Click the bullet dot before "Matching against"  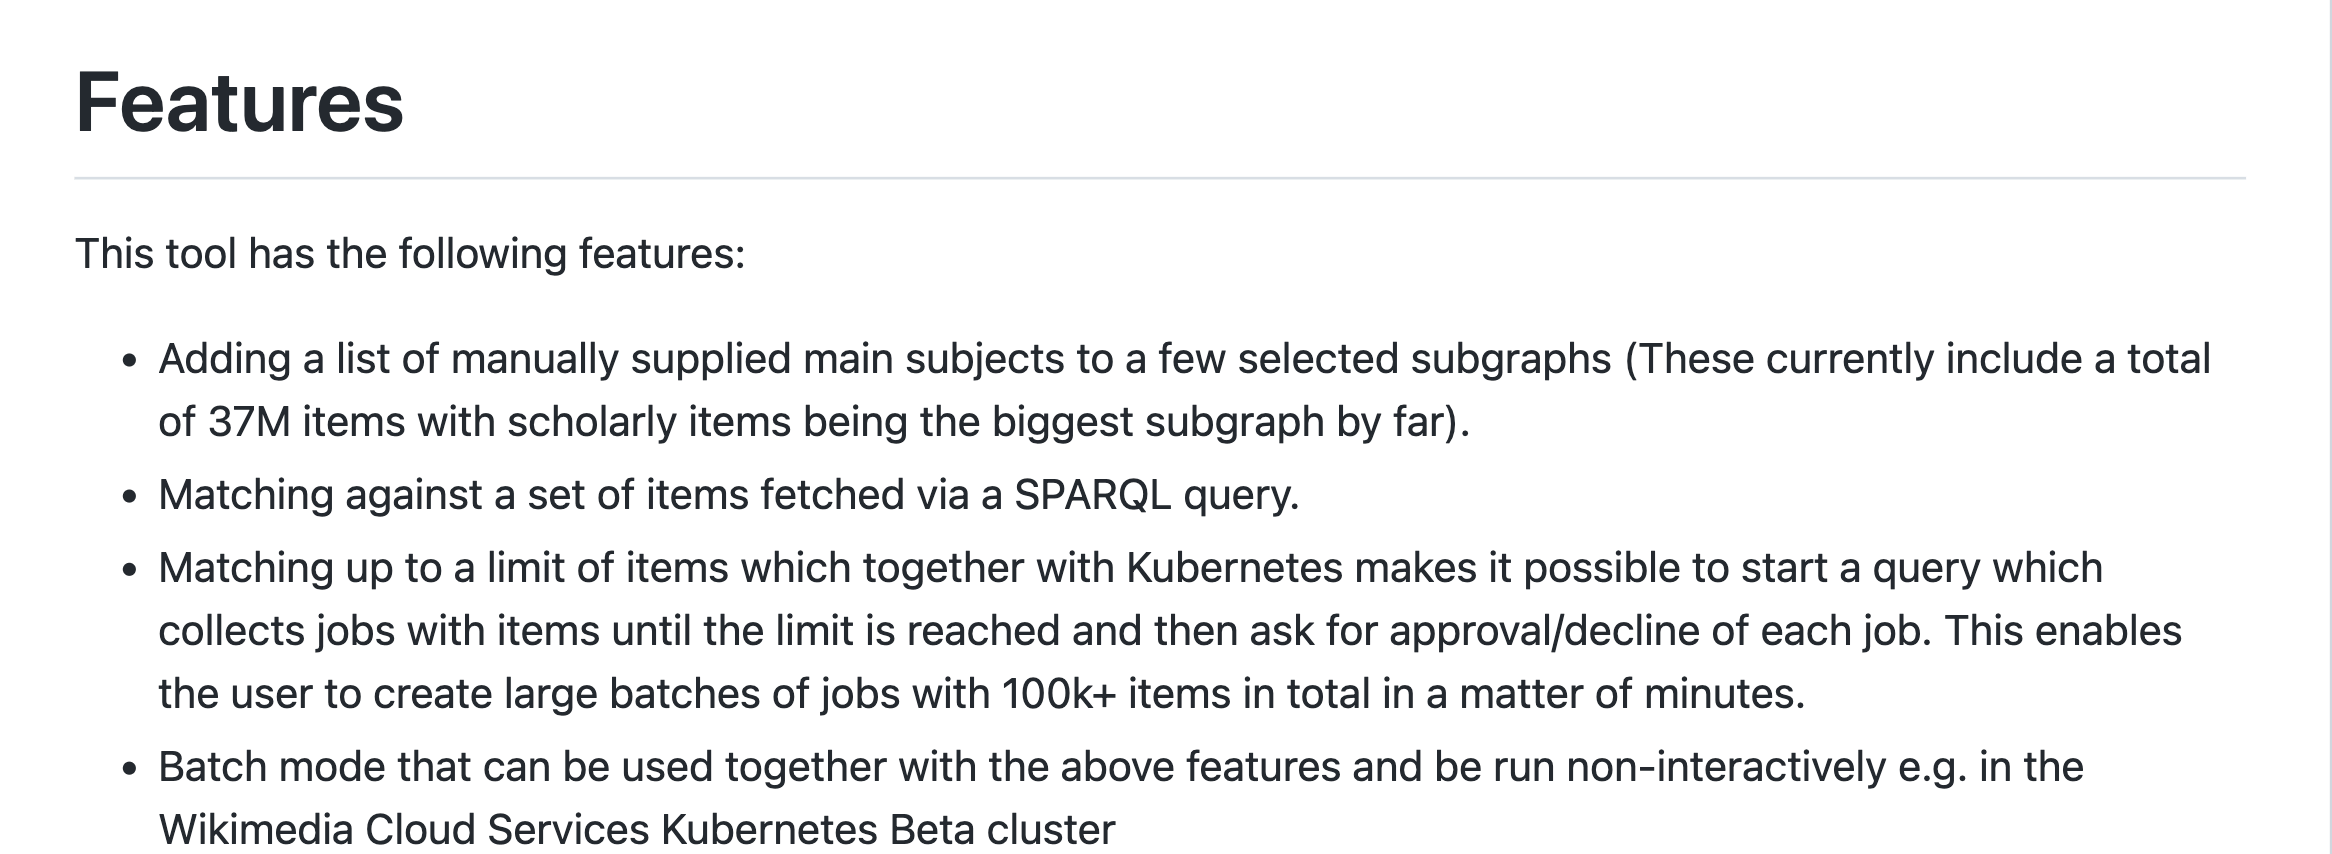129,497
